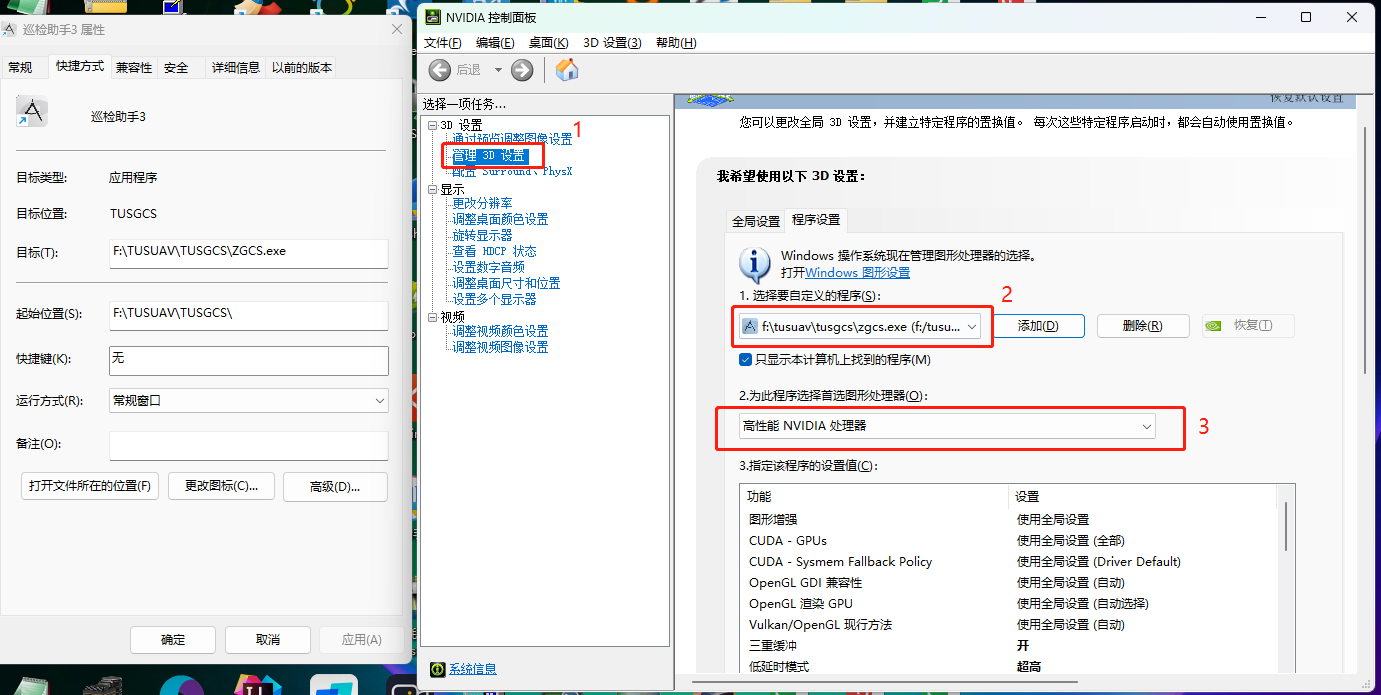Viewport: 1381px width, 695px height.
Task: Select 设置数字音频 in task tree
Action: [488, 267]
